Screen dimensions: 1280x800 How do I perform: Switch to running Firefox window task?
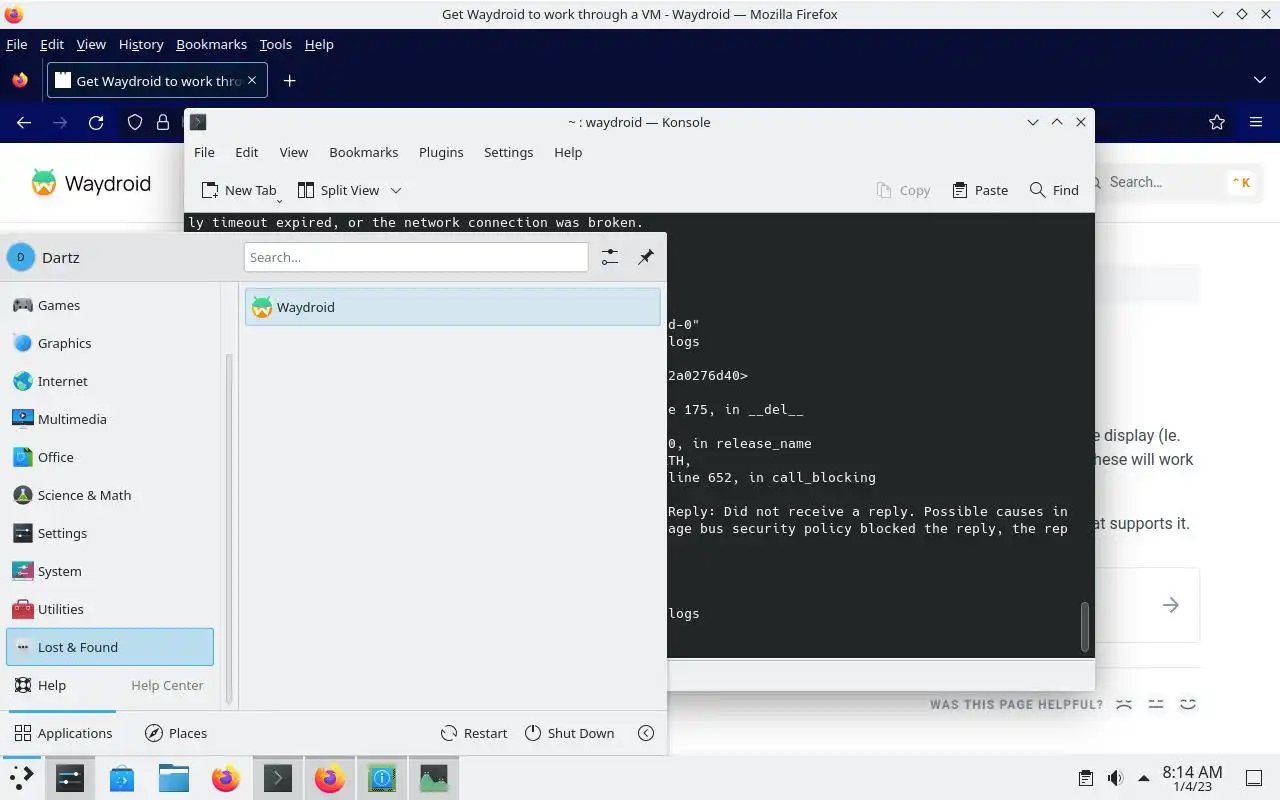(330, 778)
